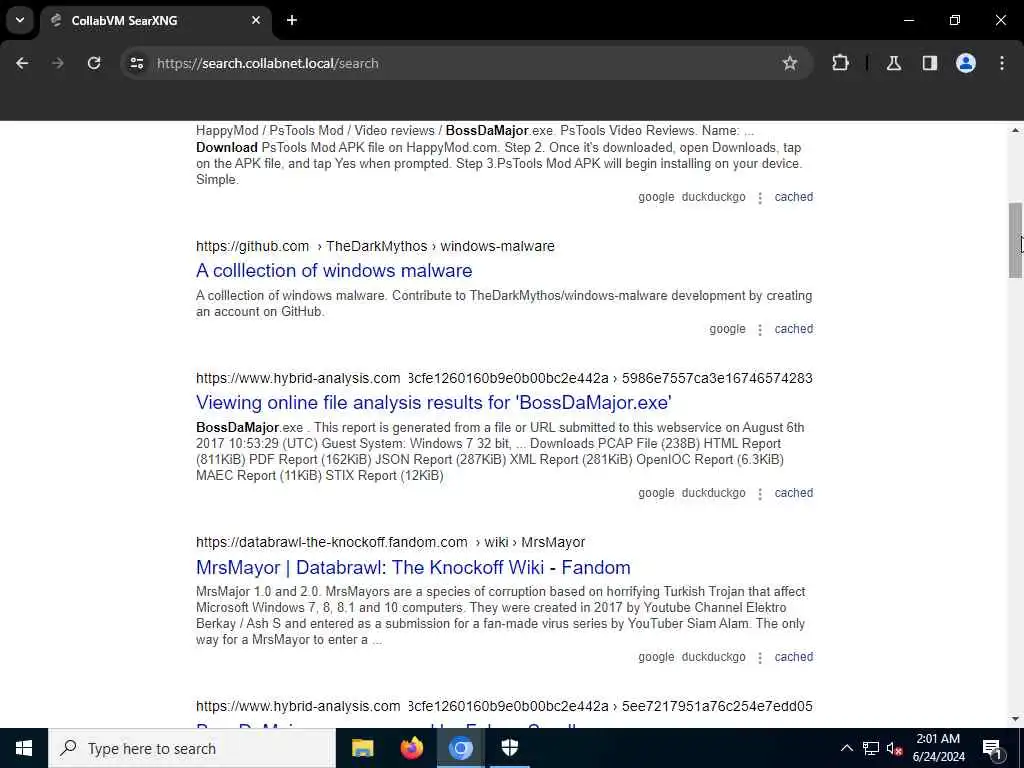The image size is (1024, 768).
Task: Open the clock showing 2:01 AM
Action: [x=938, y=748]
